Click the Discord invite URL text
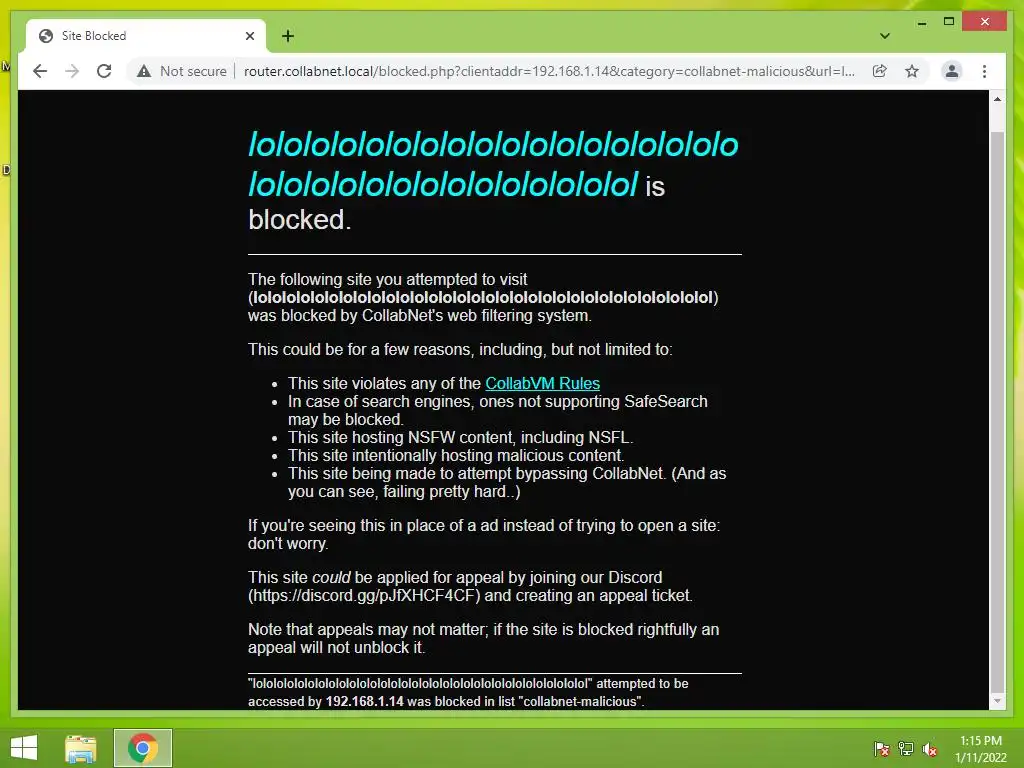This screenshot has height=768, width=1024. click(366, 596)
